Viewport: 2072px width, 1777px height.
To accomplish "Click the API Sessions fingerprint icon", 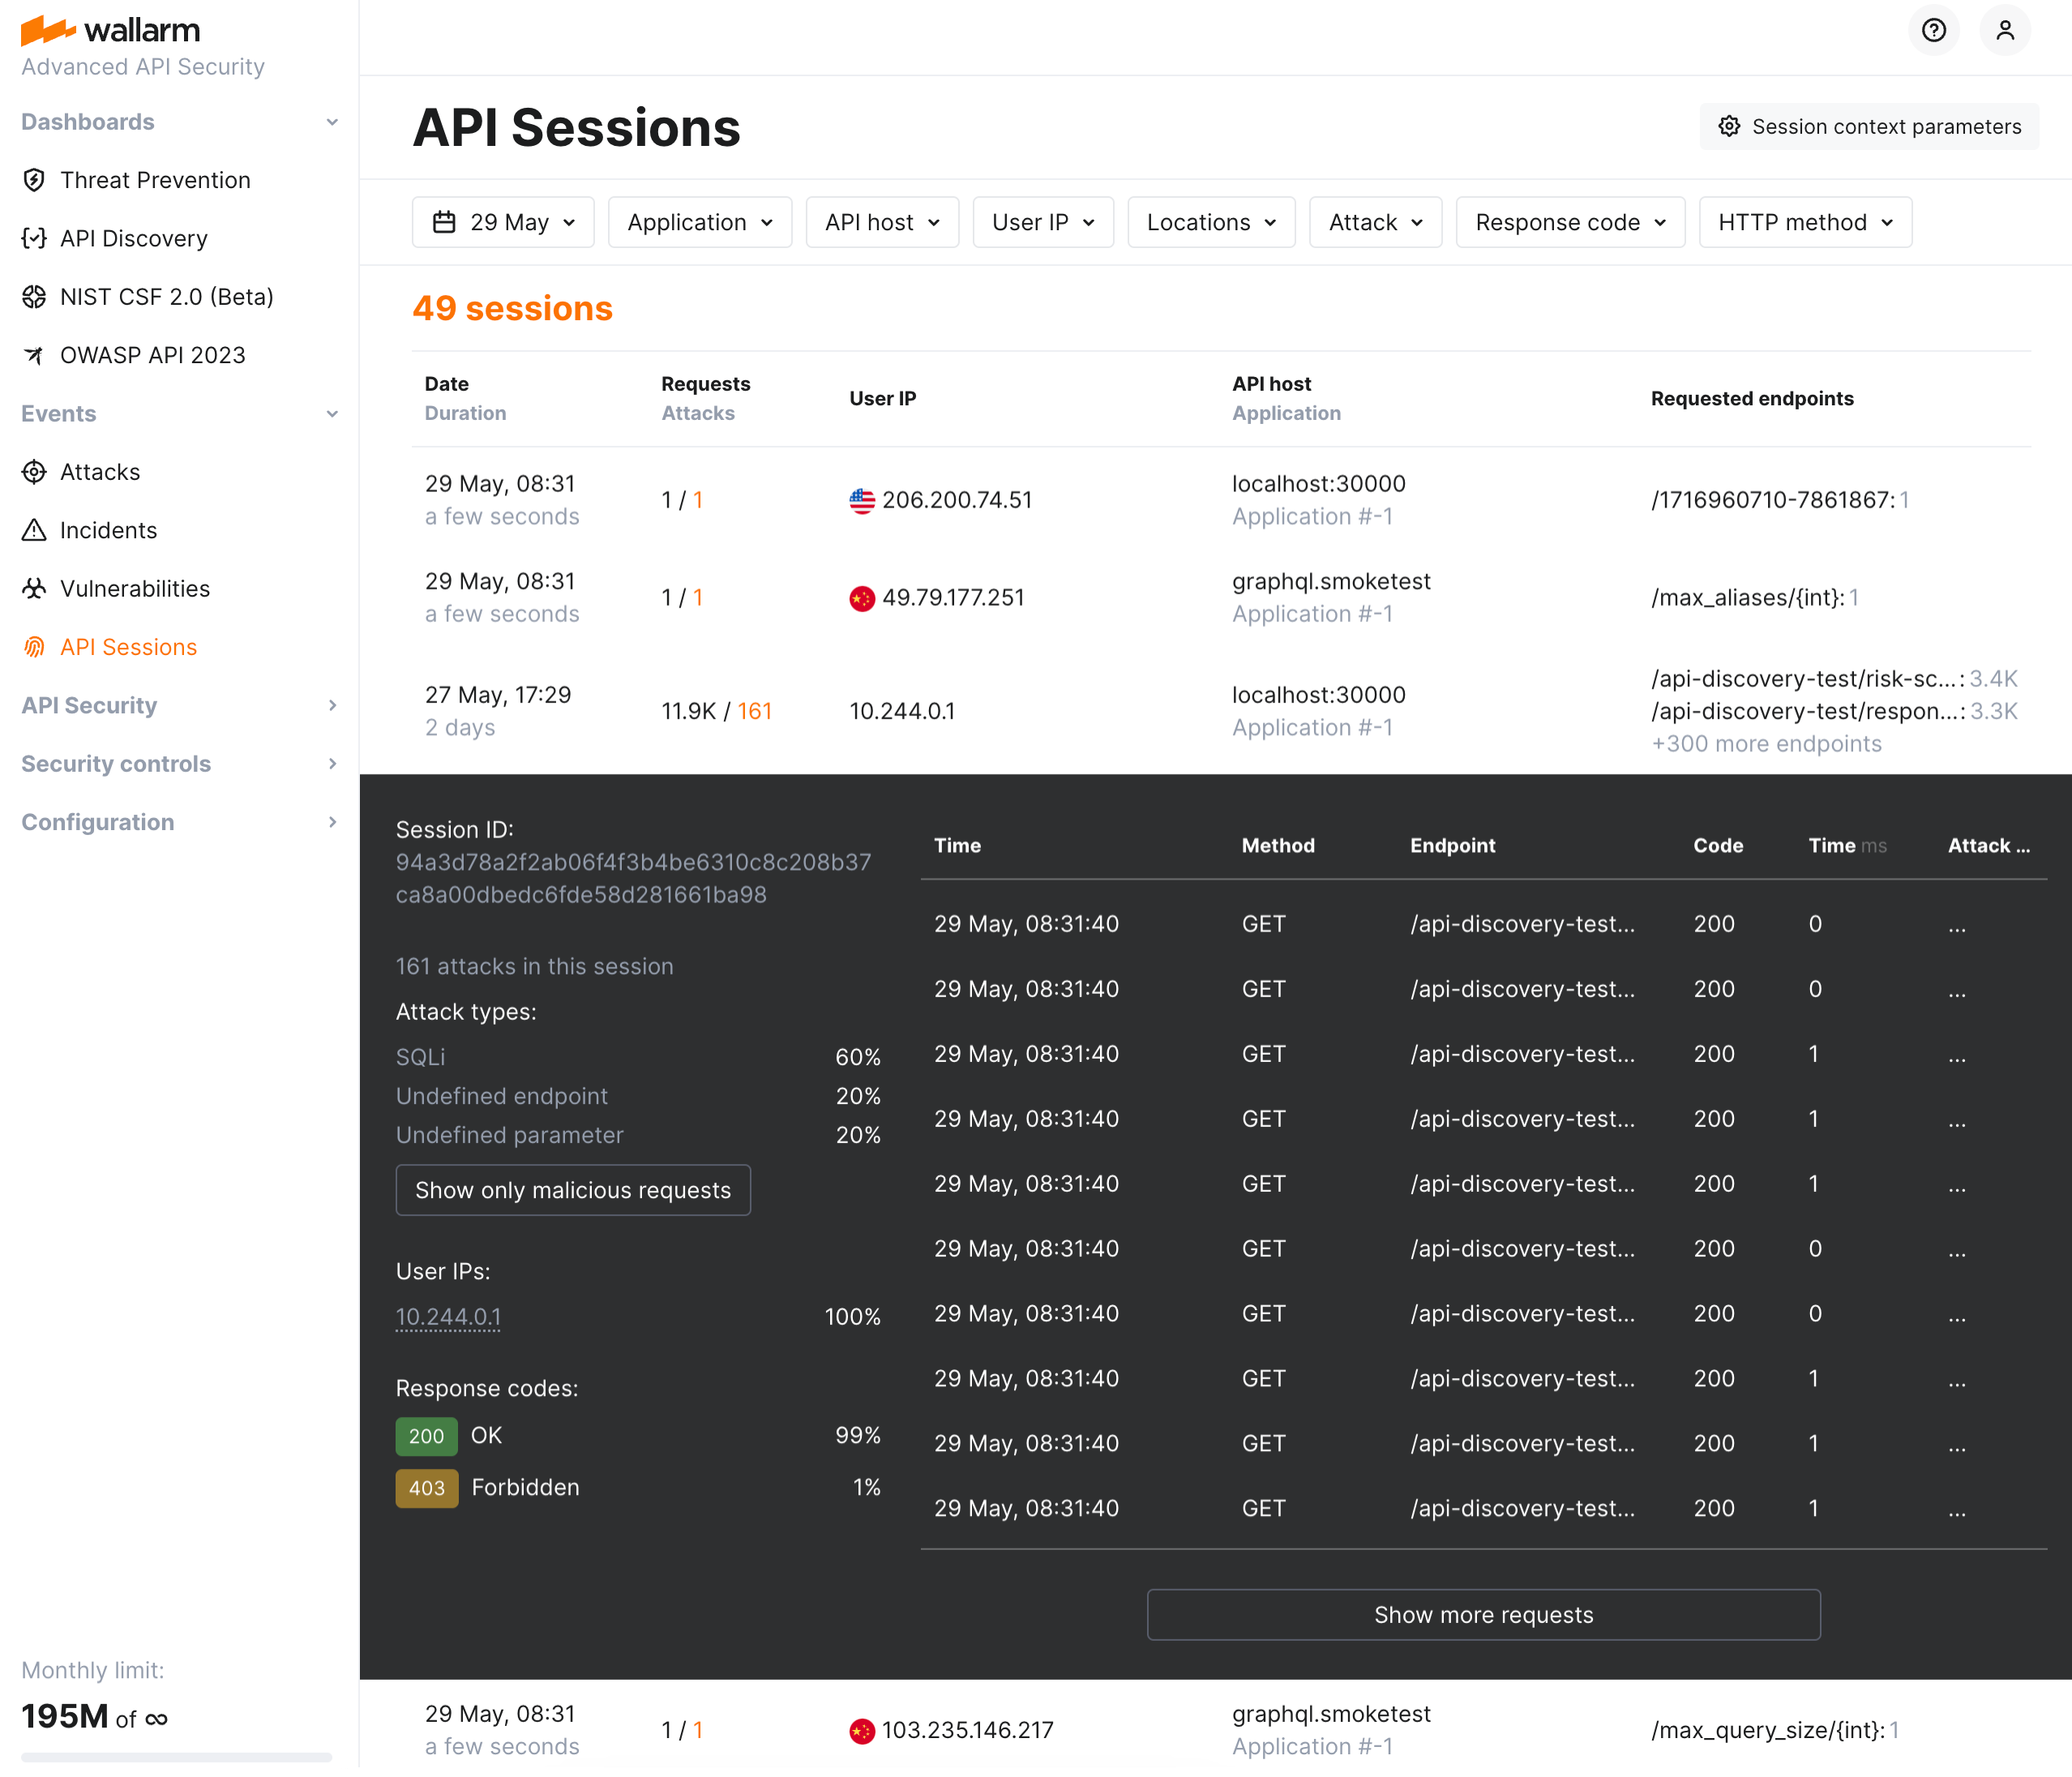I will point(35,646).
